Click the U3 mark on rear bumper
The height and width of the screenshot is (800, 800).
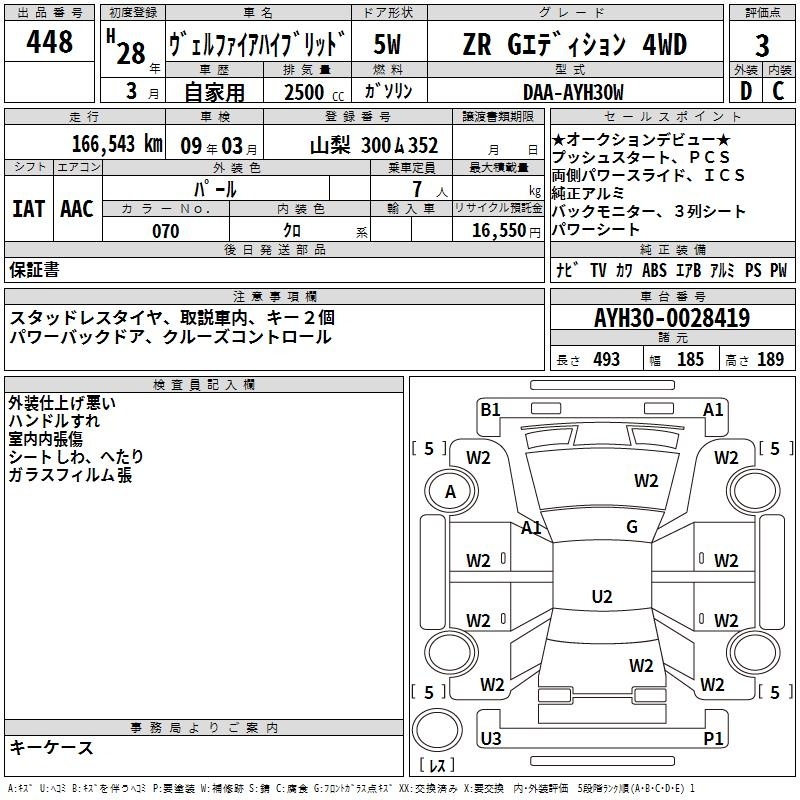tap(490, 738)
